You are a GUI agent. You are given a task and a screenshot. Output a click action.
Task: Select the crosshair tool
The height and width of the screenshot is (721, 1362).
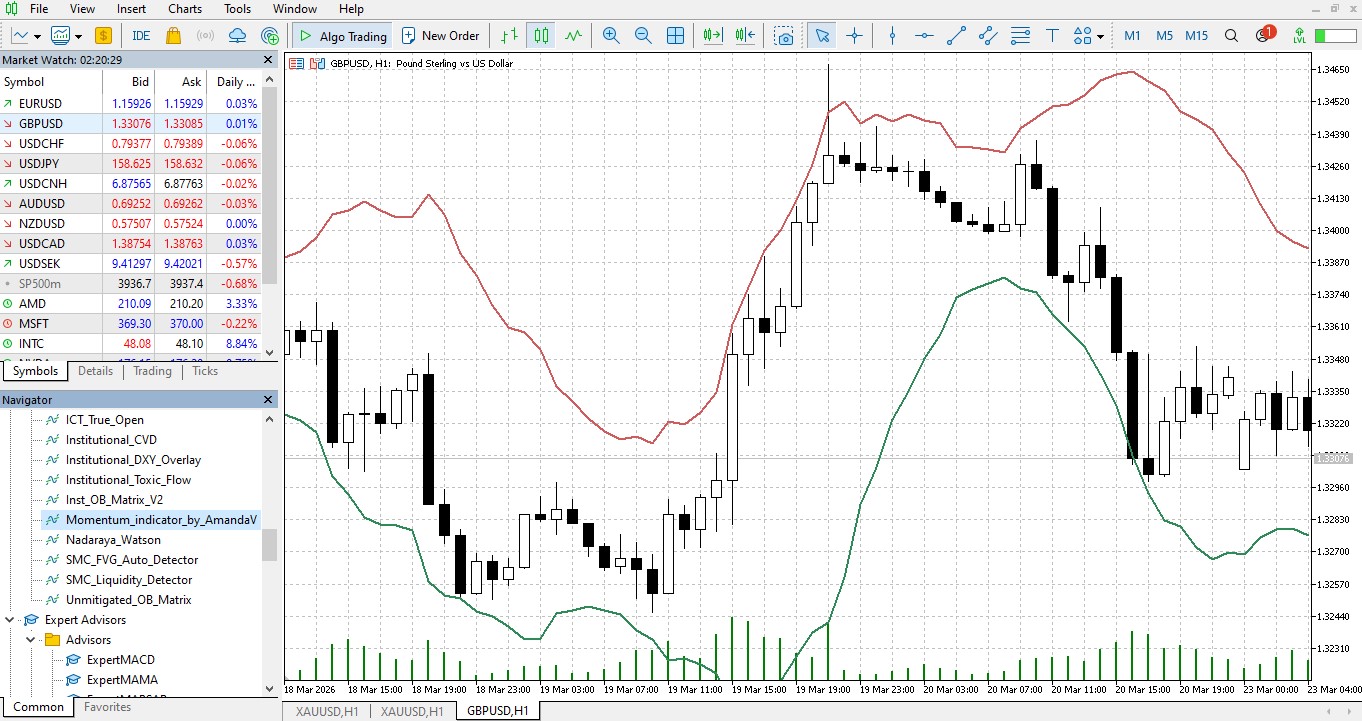[854, 36]
